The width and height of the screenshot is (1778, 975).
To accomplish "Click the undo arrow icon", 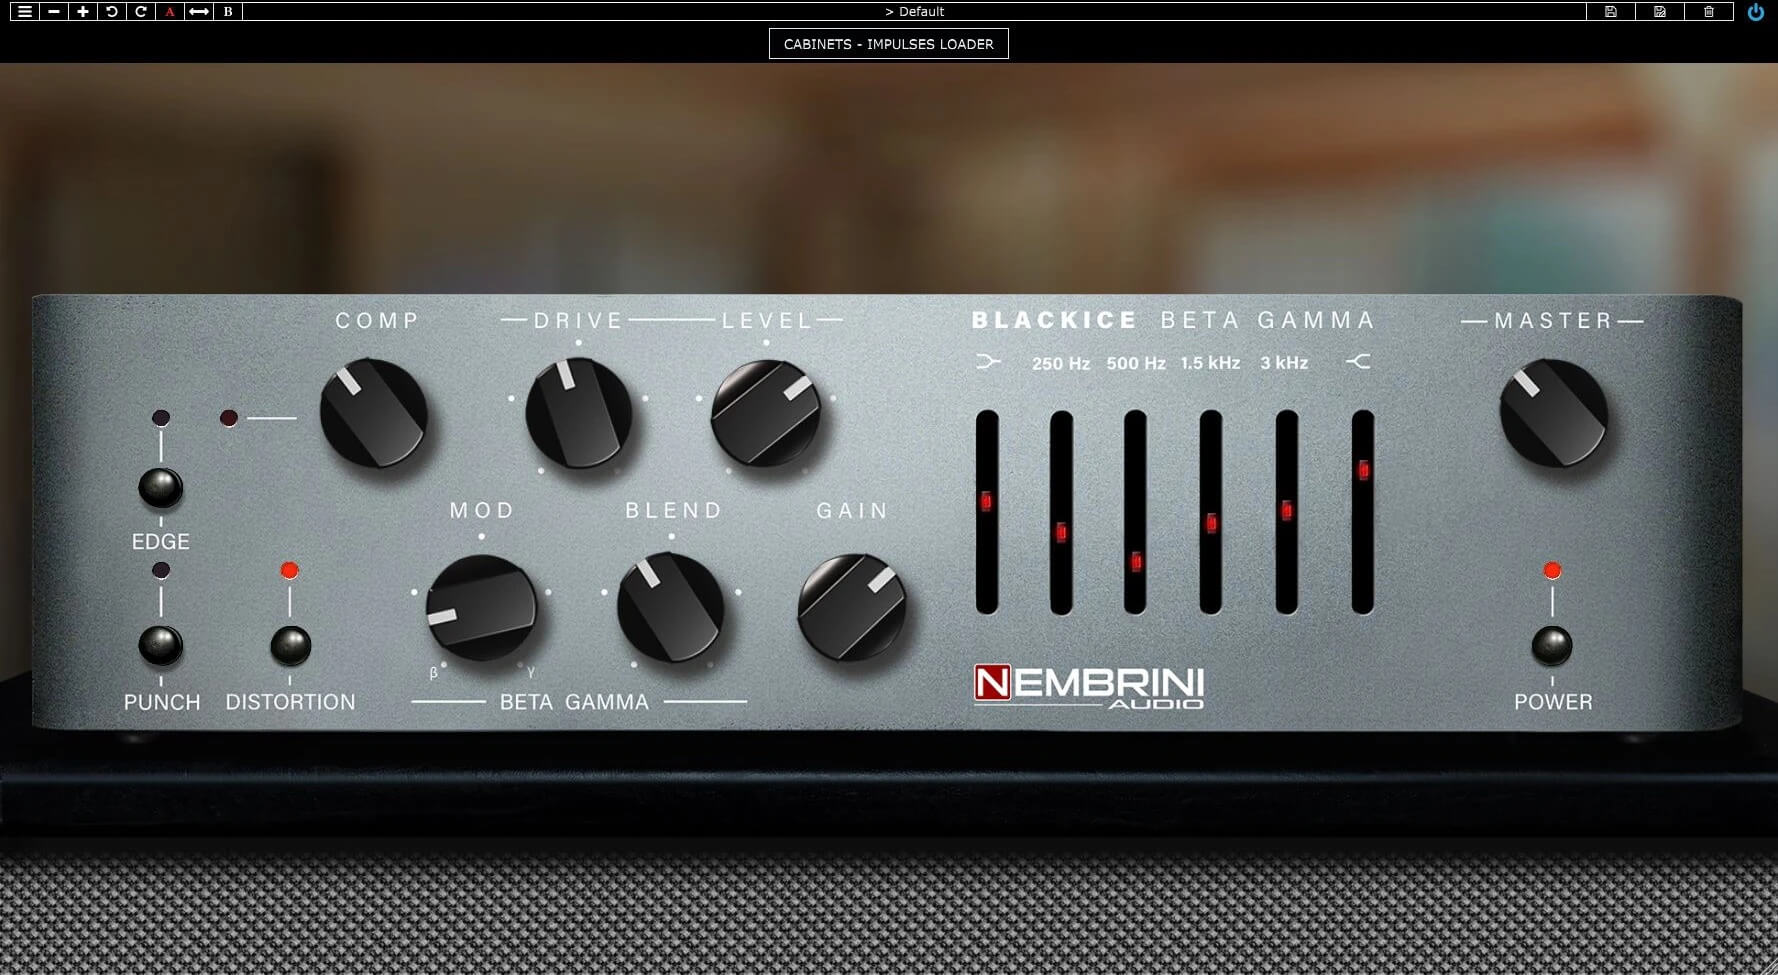I will tap(112, 12).
